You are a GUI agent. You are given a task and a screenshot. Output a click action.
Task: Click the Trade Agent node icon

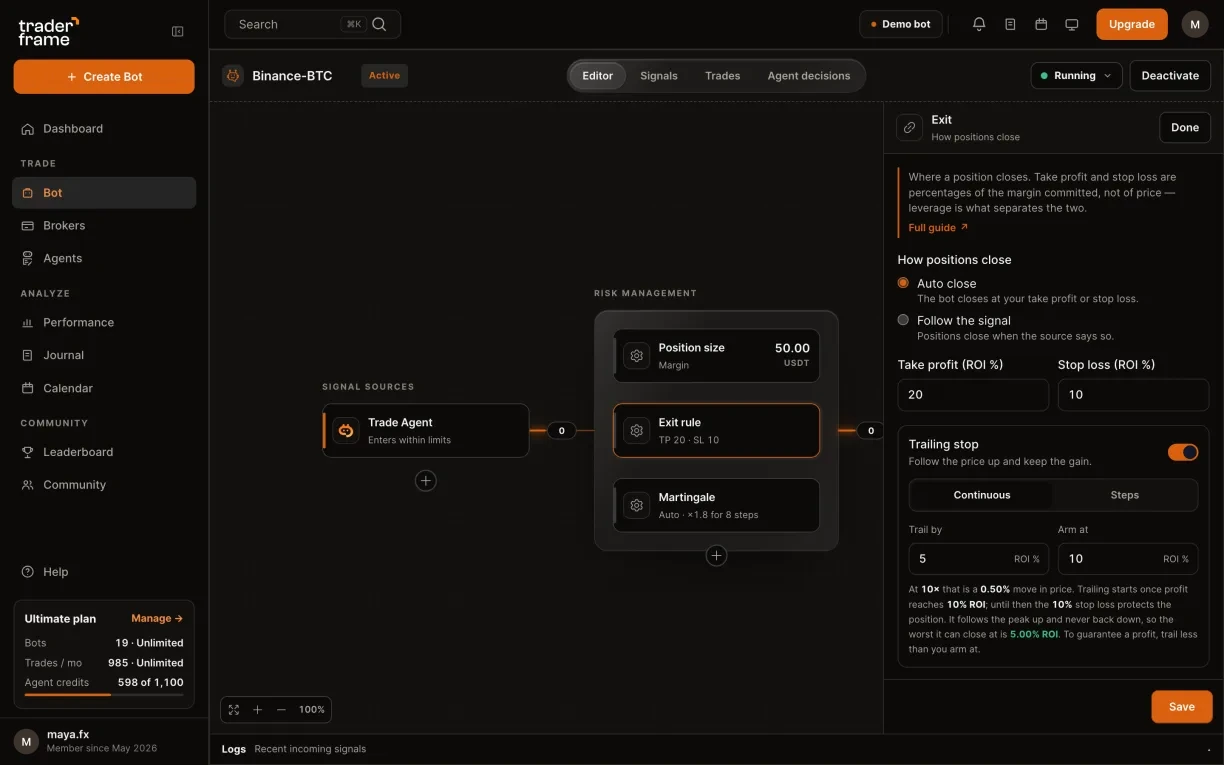[x=346, y=430]
